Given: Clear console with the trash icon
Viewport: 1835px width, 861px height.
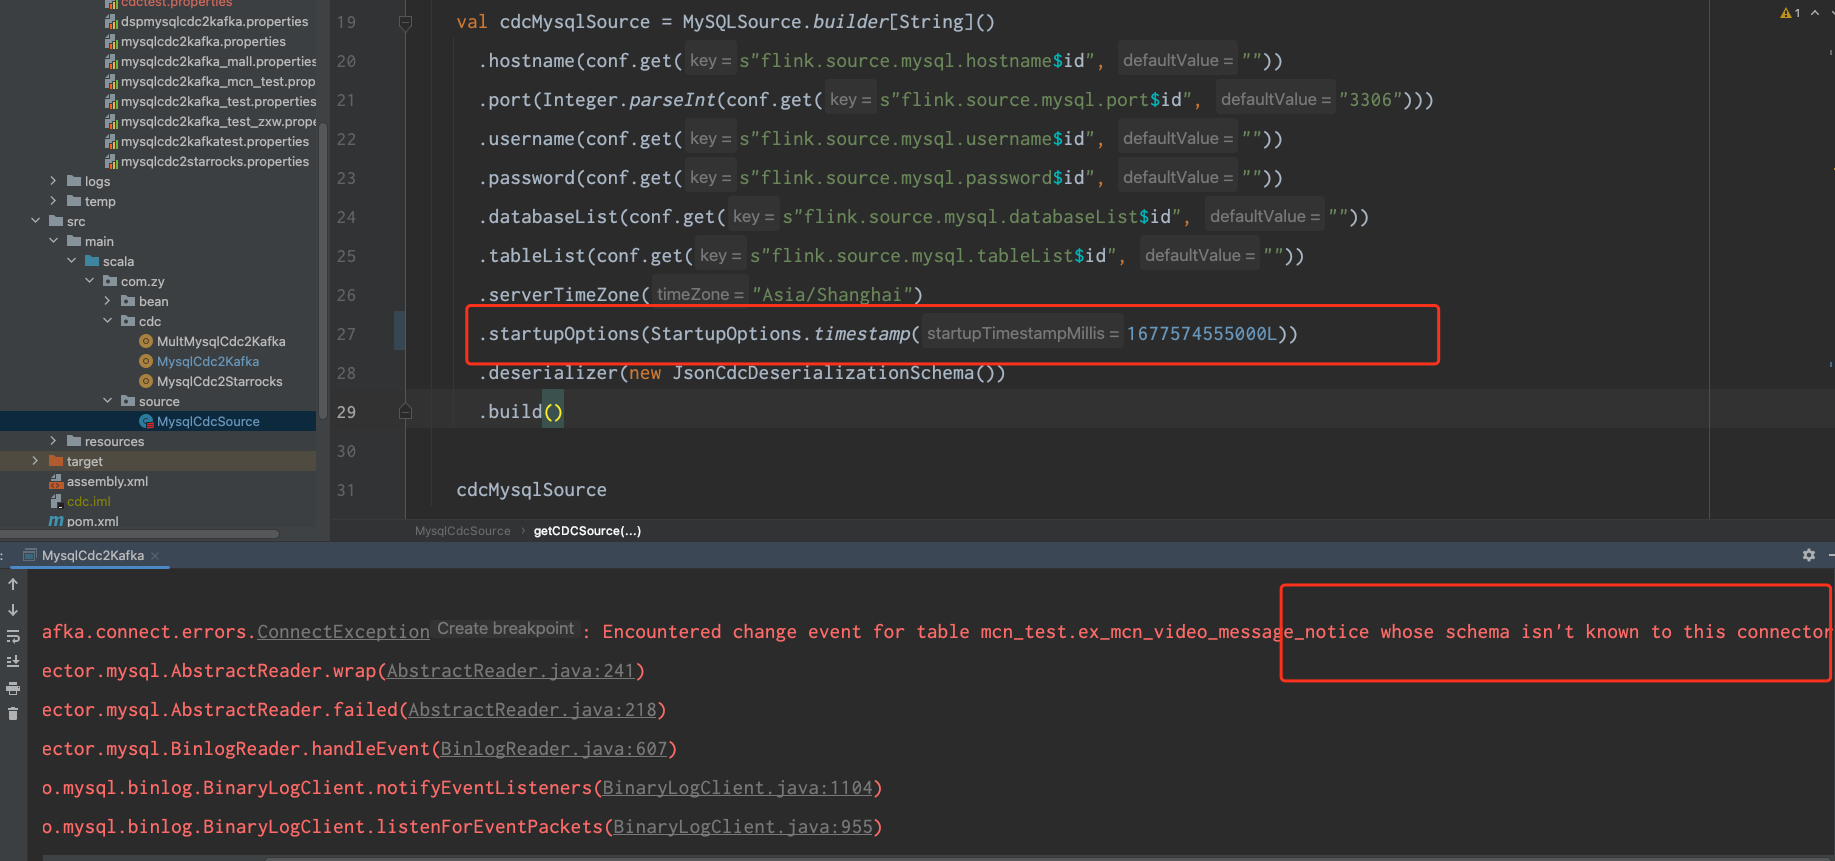Looking at the screenshot, I should tap(13, 714).
